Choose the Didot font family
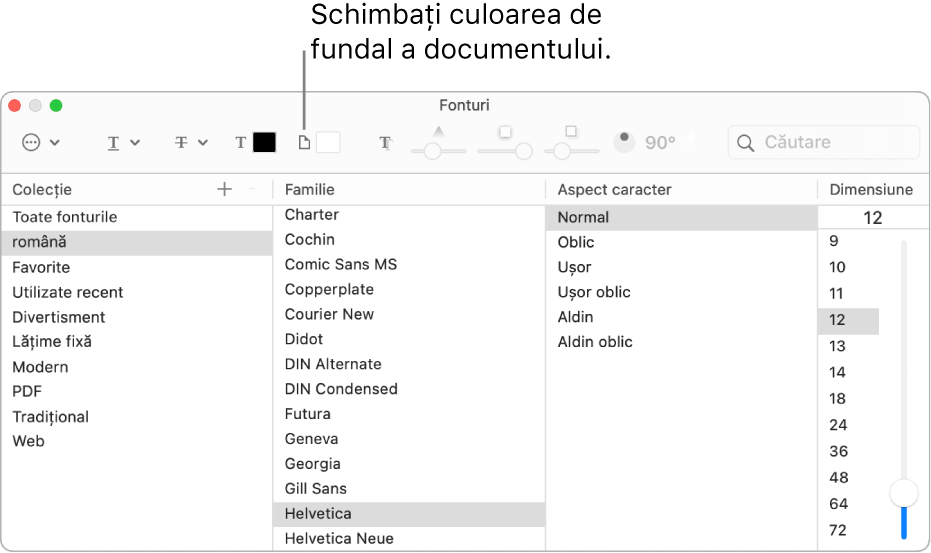The height and width of the screenshot is (553, 931). (x=408, y=339)
